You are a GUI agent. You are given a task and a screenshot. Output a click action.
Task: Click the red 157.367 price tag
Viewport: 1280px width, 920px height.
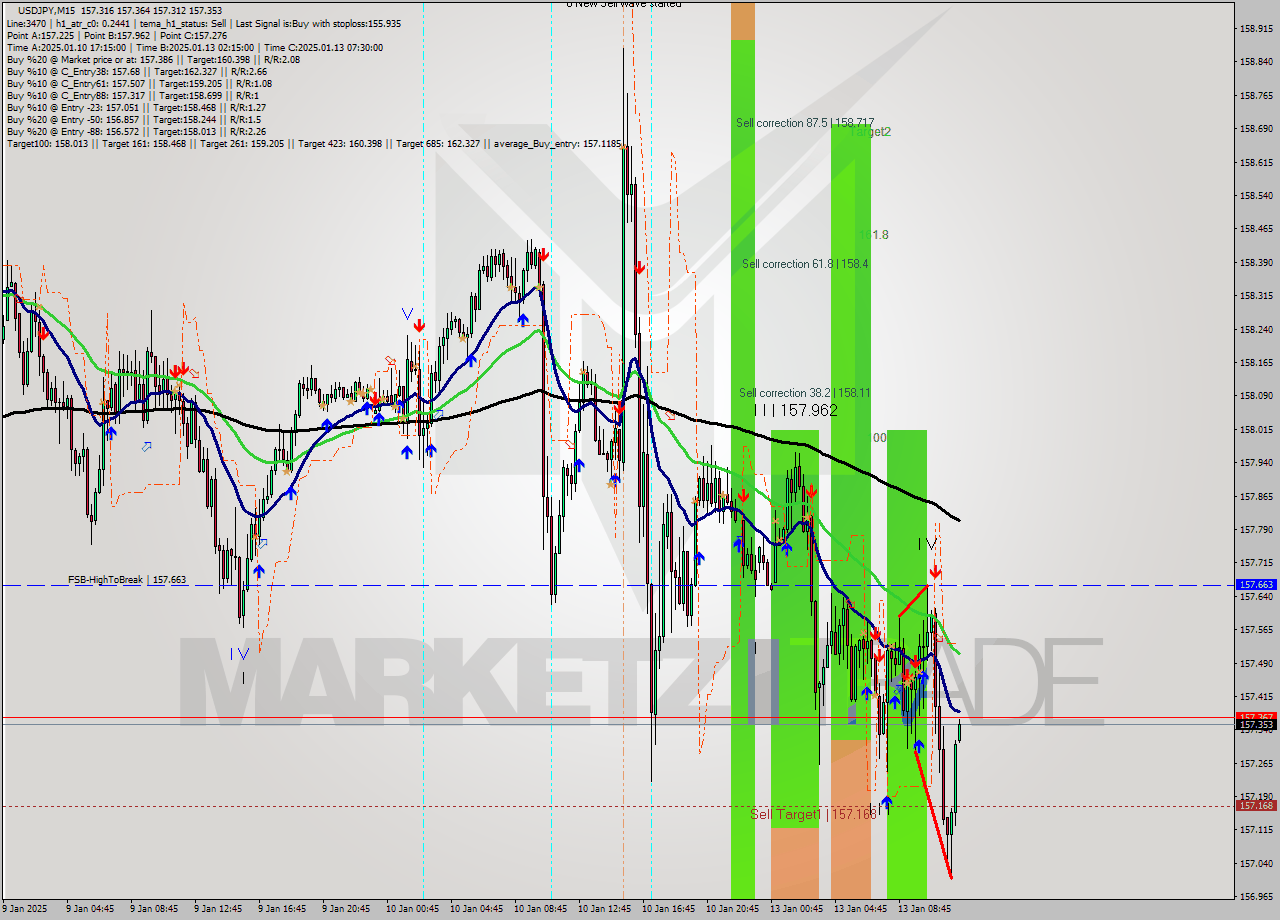1256,716
